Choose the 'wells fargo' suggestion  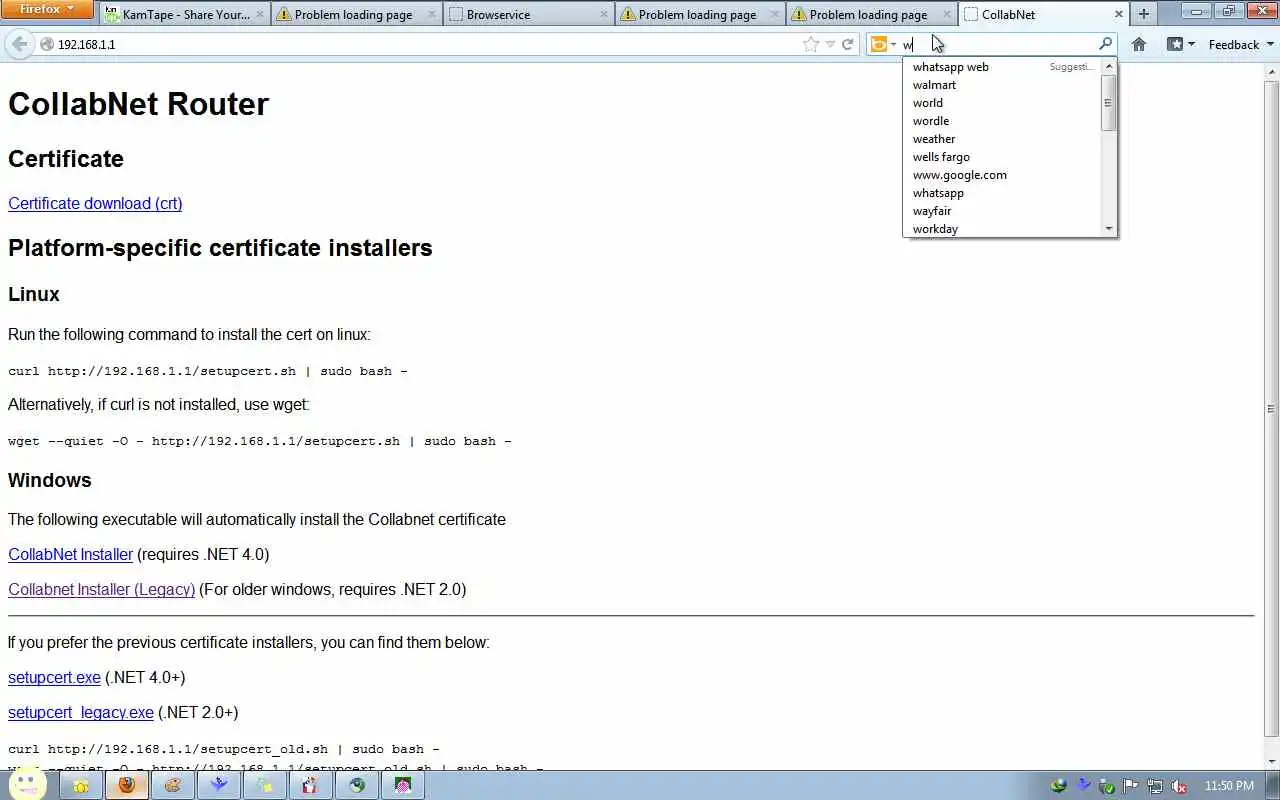click(1002, 157)
